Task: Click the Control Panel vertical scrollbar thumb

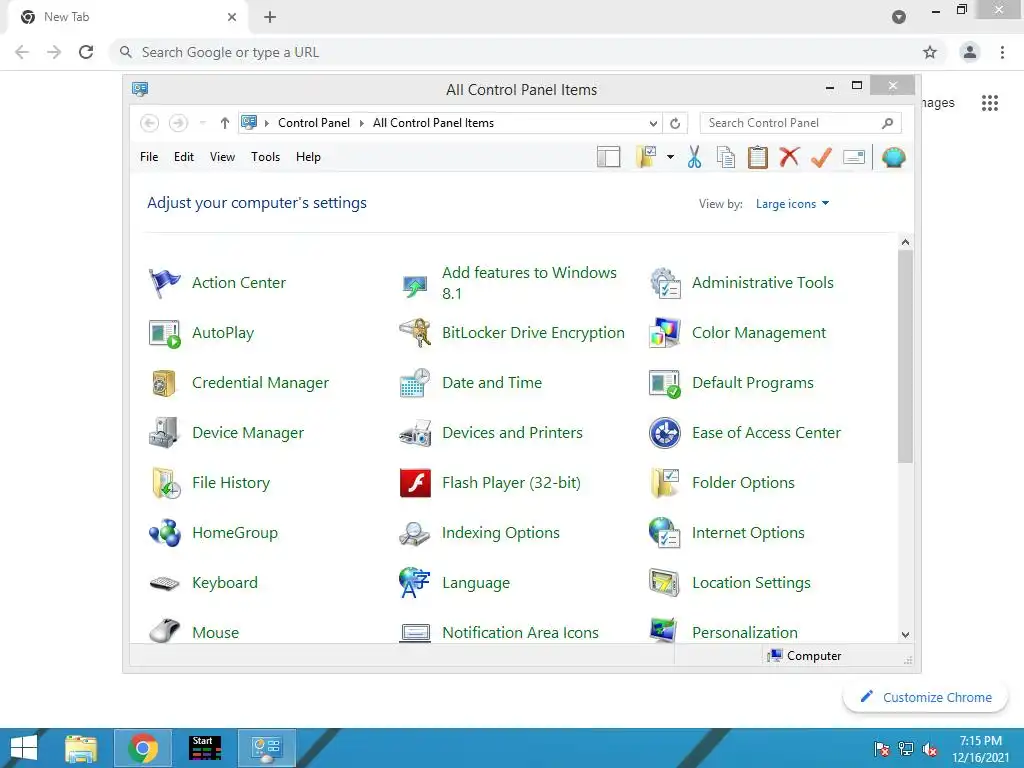Action: (x=905, y=357)
